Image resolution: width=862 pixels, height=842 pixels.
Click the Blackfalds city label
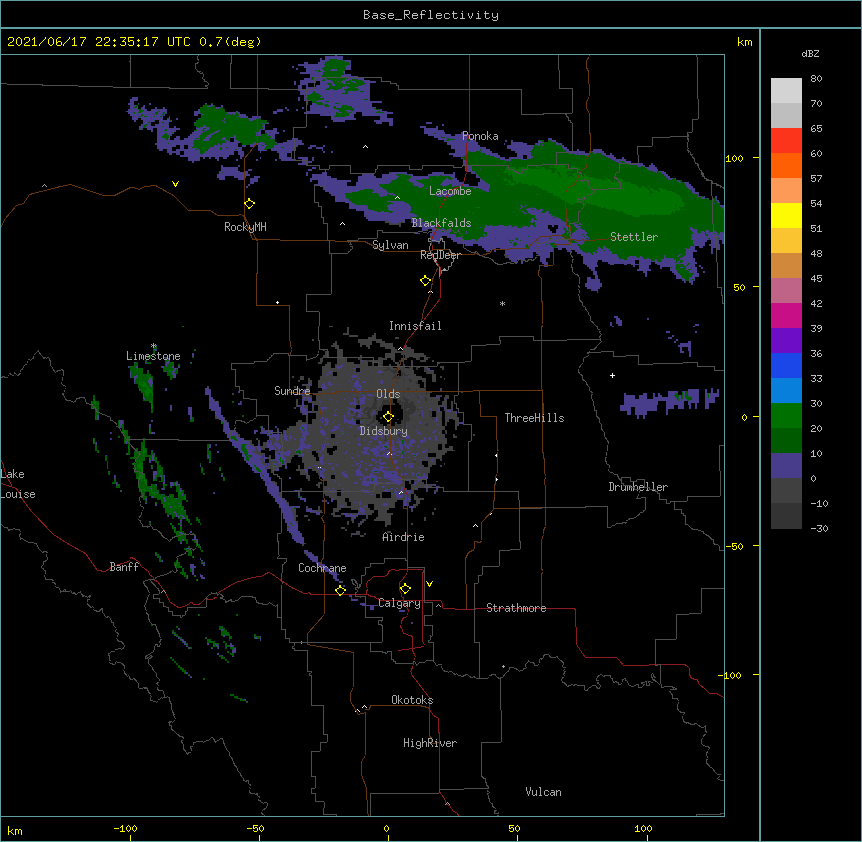441,223
